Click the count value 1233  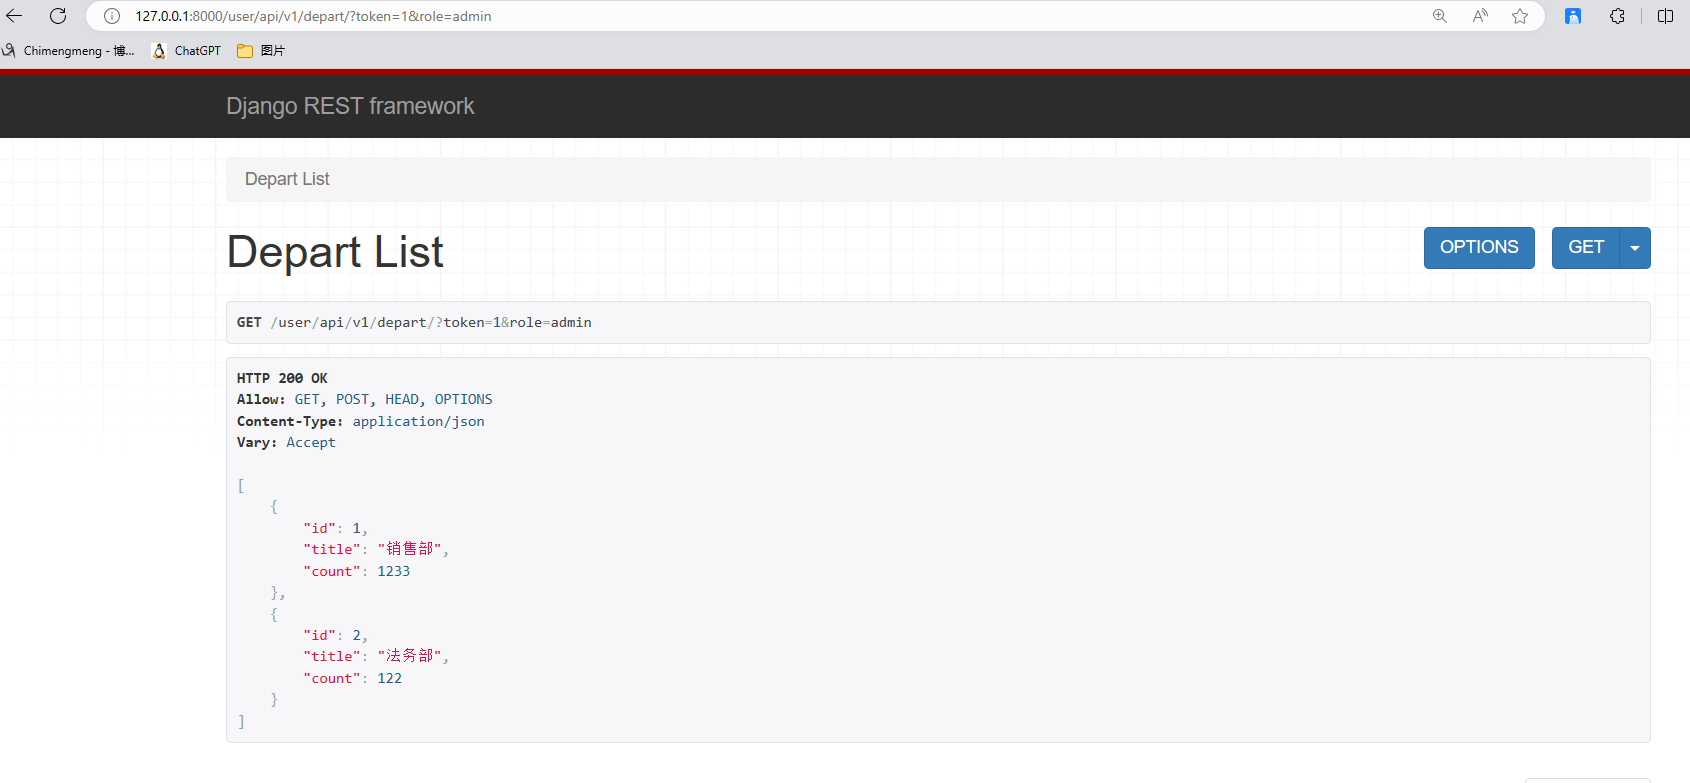(x=394, y=571)
